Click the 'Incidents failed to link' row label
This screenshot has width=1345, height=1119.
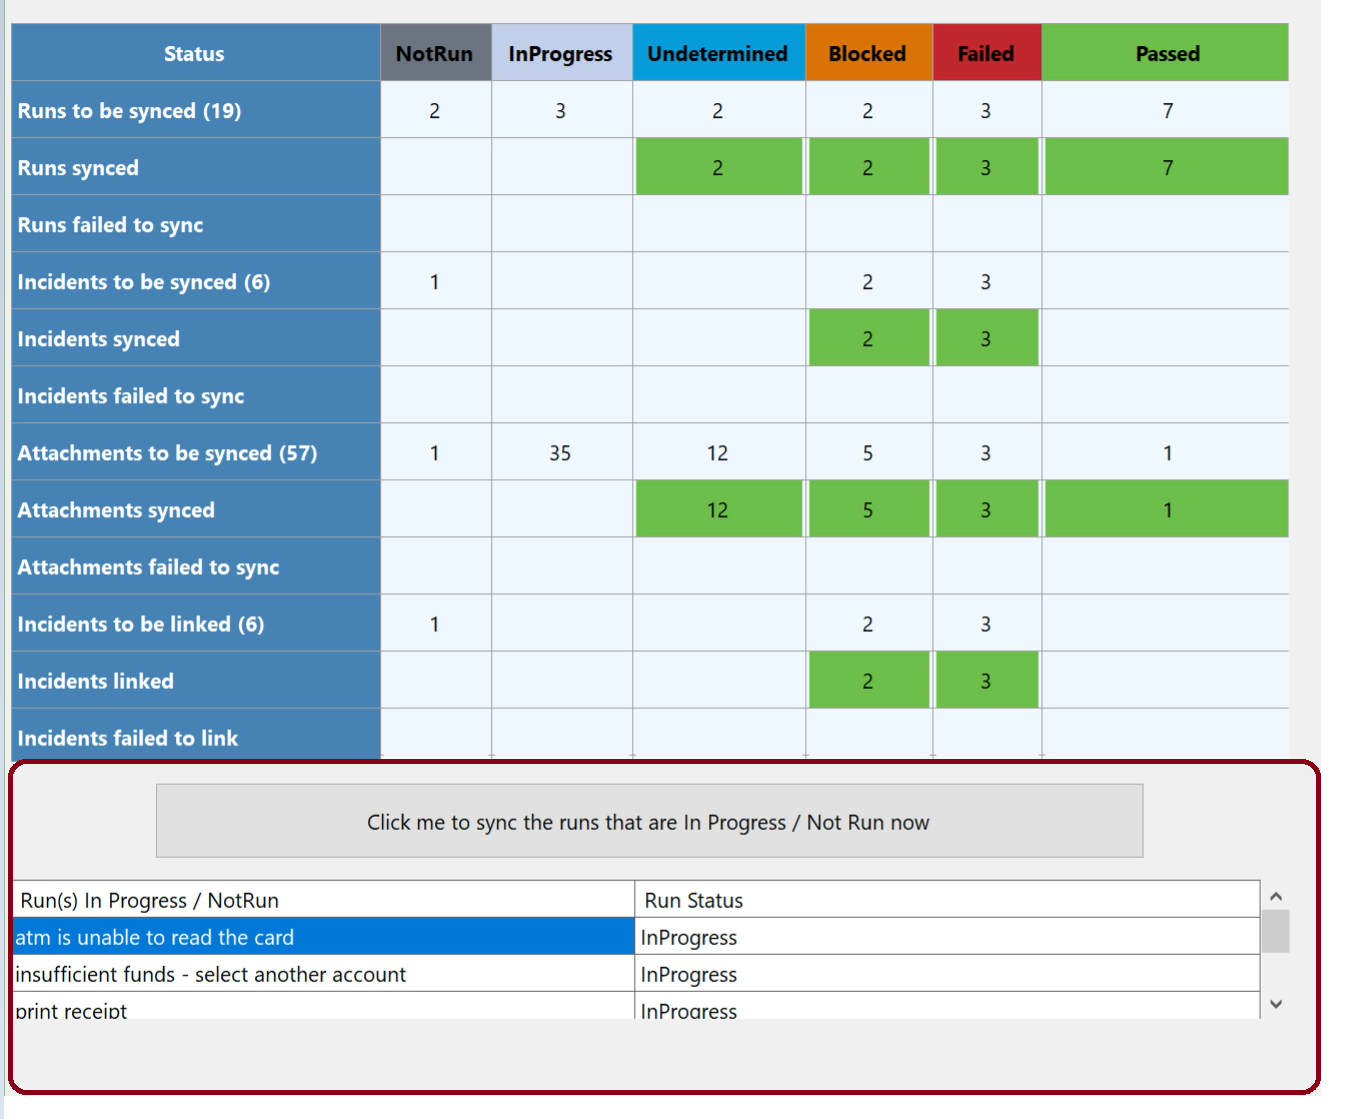pos(195,737)
